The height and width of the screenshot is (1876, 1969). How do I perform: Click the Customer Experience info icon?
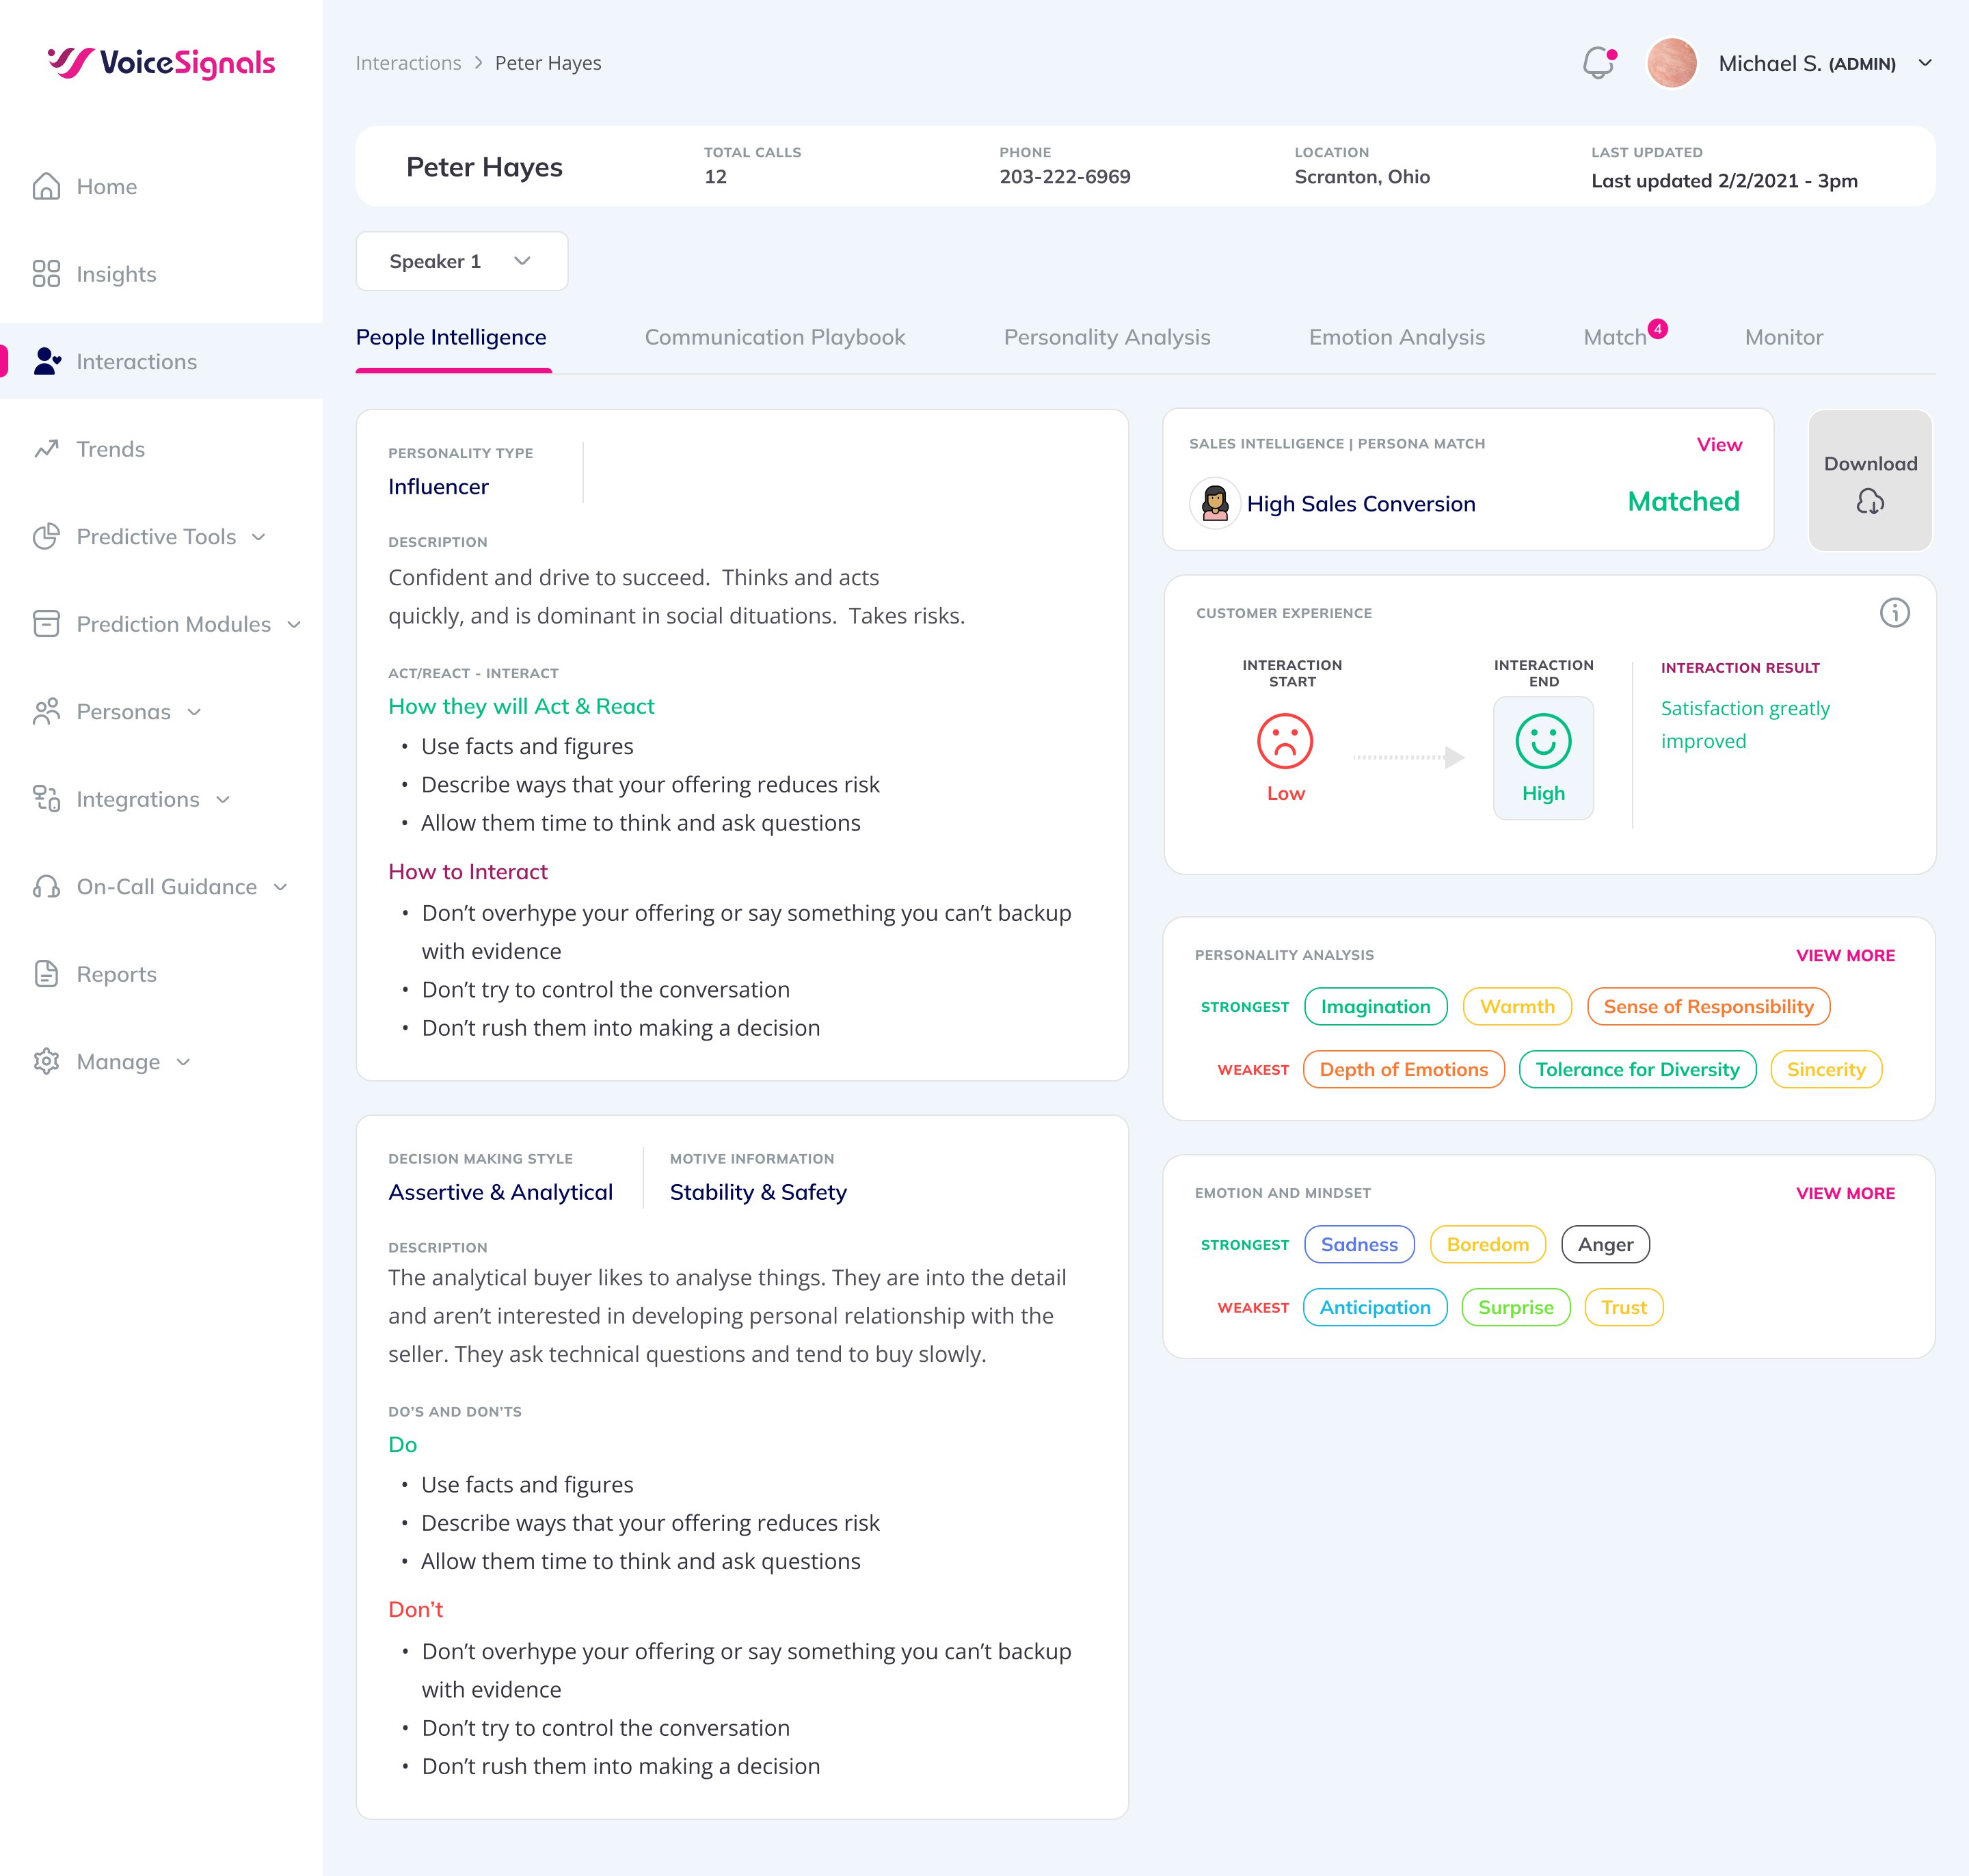tap(1894, 613)
